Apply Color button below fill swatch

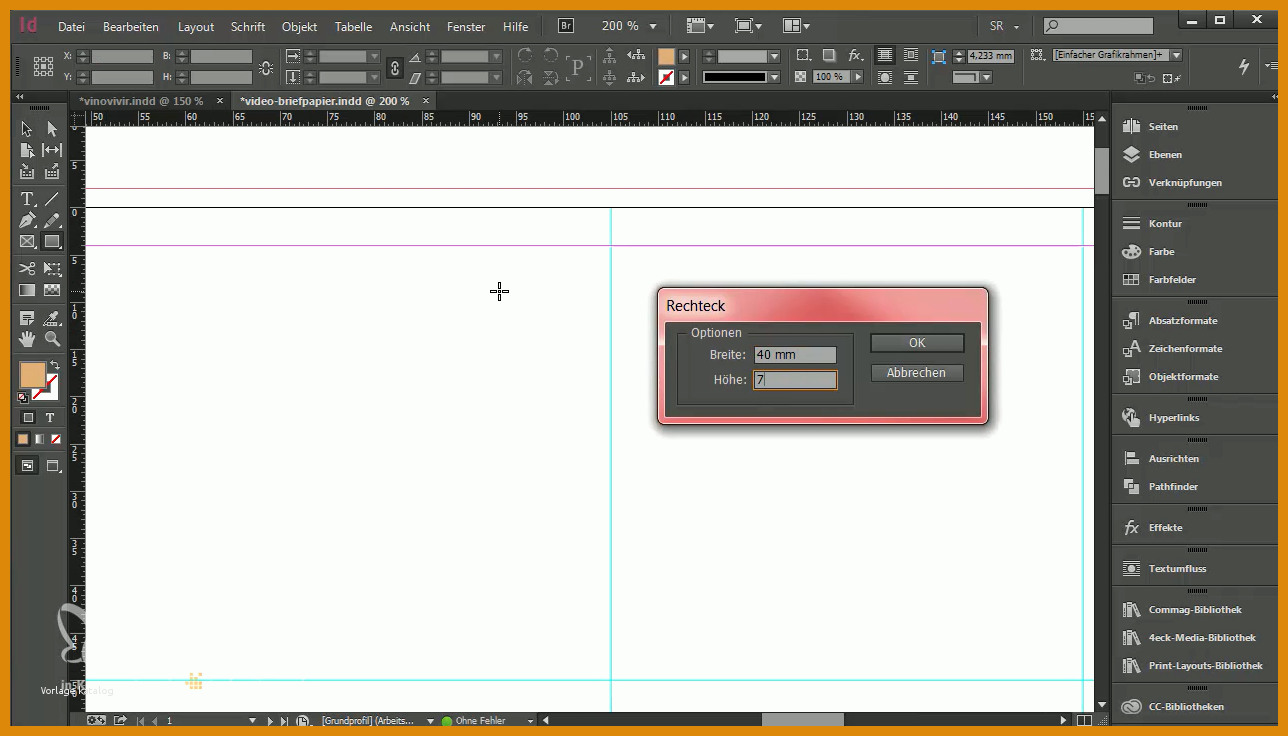[x=23, y=439]
